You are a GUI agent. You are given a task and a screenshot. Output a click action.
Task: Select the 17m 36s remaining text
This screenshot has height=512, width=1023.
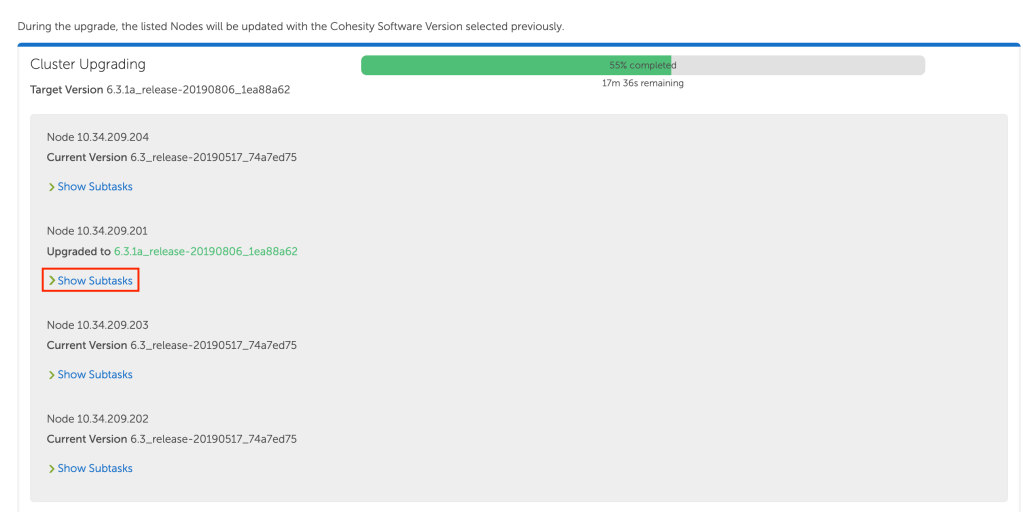click(x=642, y=84)
